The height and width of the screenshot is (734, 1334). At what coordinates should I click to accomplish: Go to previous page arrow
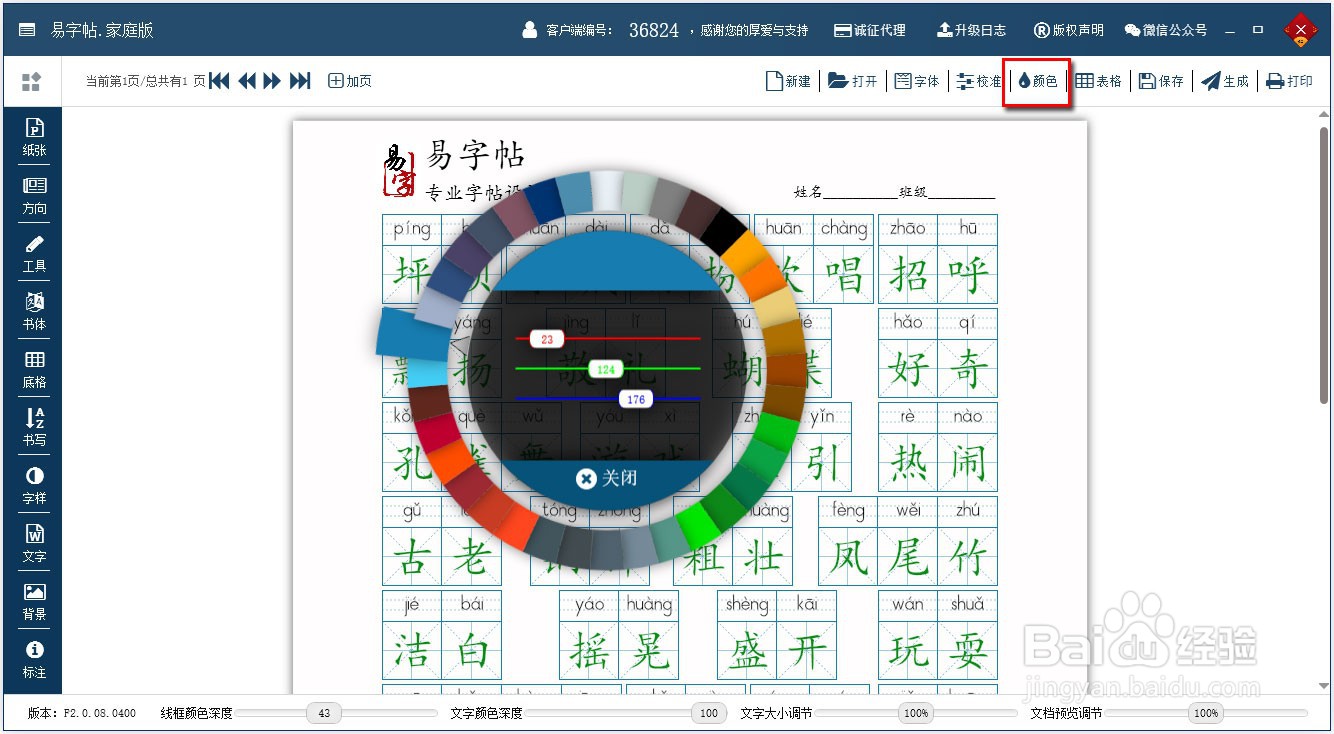(x=247, y=81)
